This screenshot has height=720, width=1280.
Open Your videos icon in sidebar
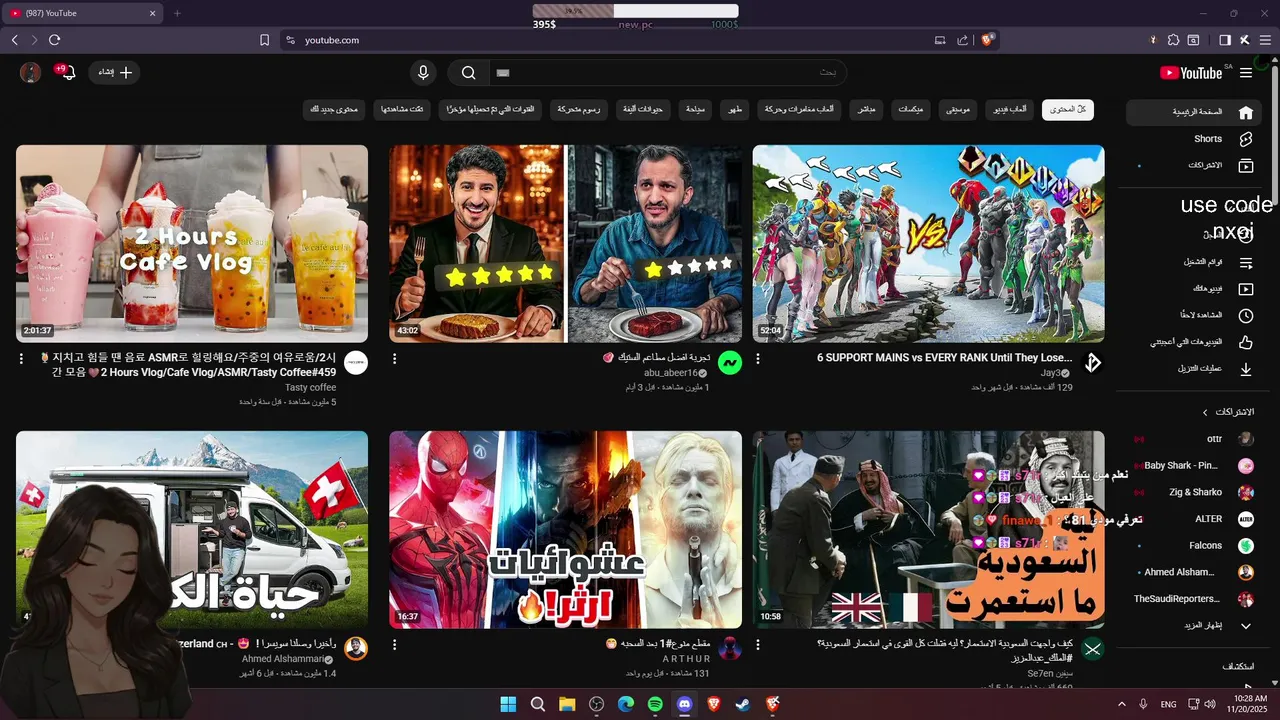pyautogui.click(x=1245, y=289)
